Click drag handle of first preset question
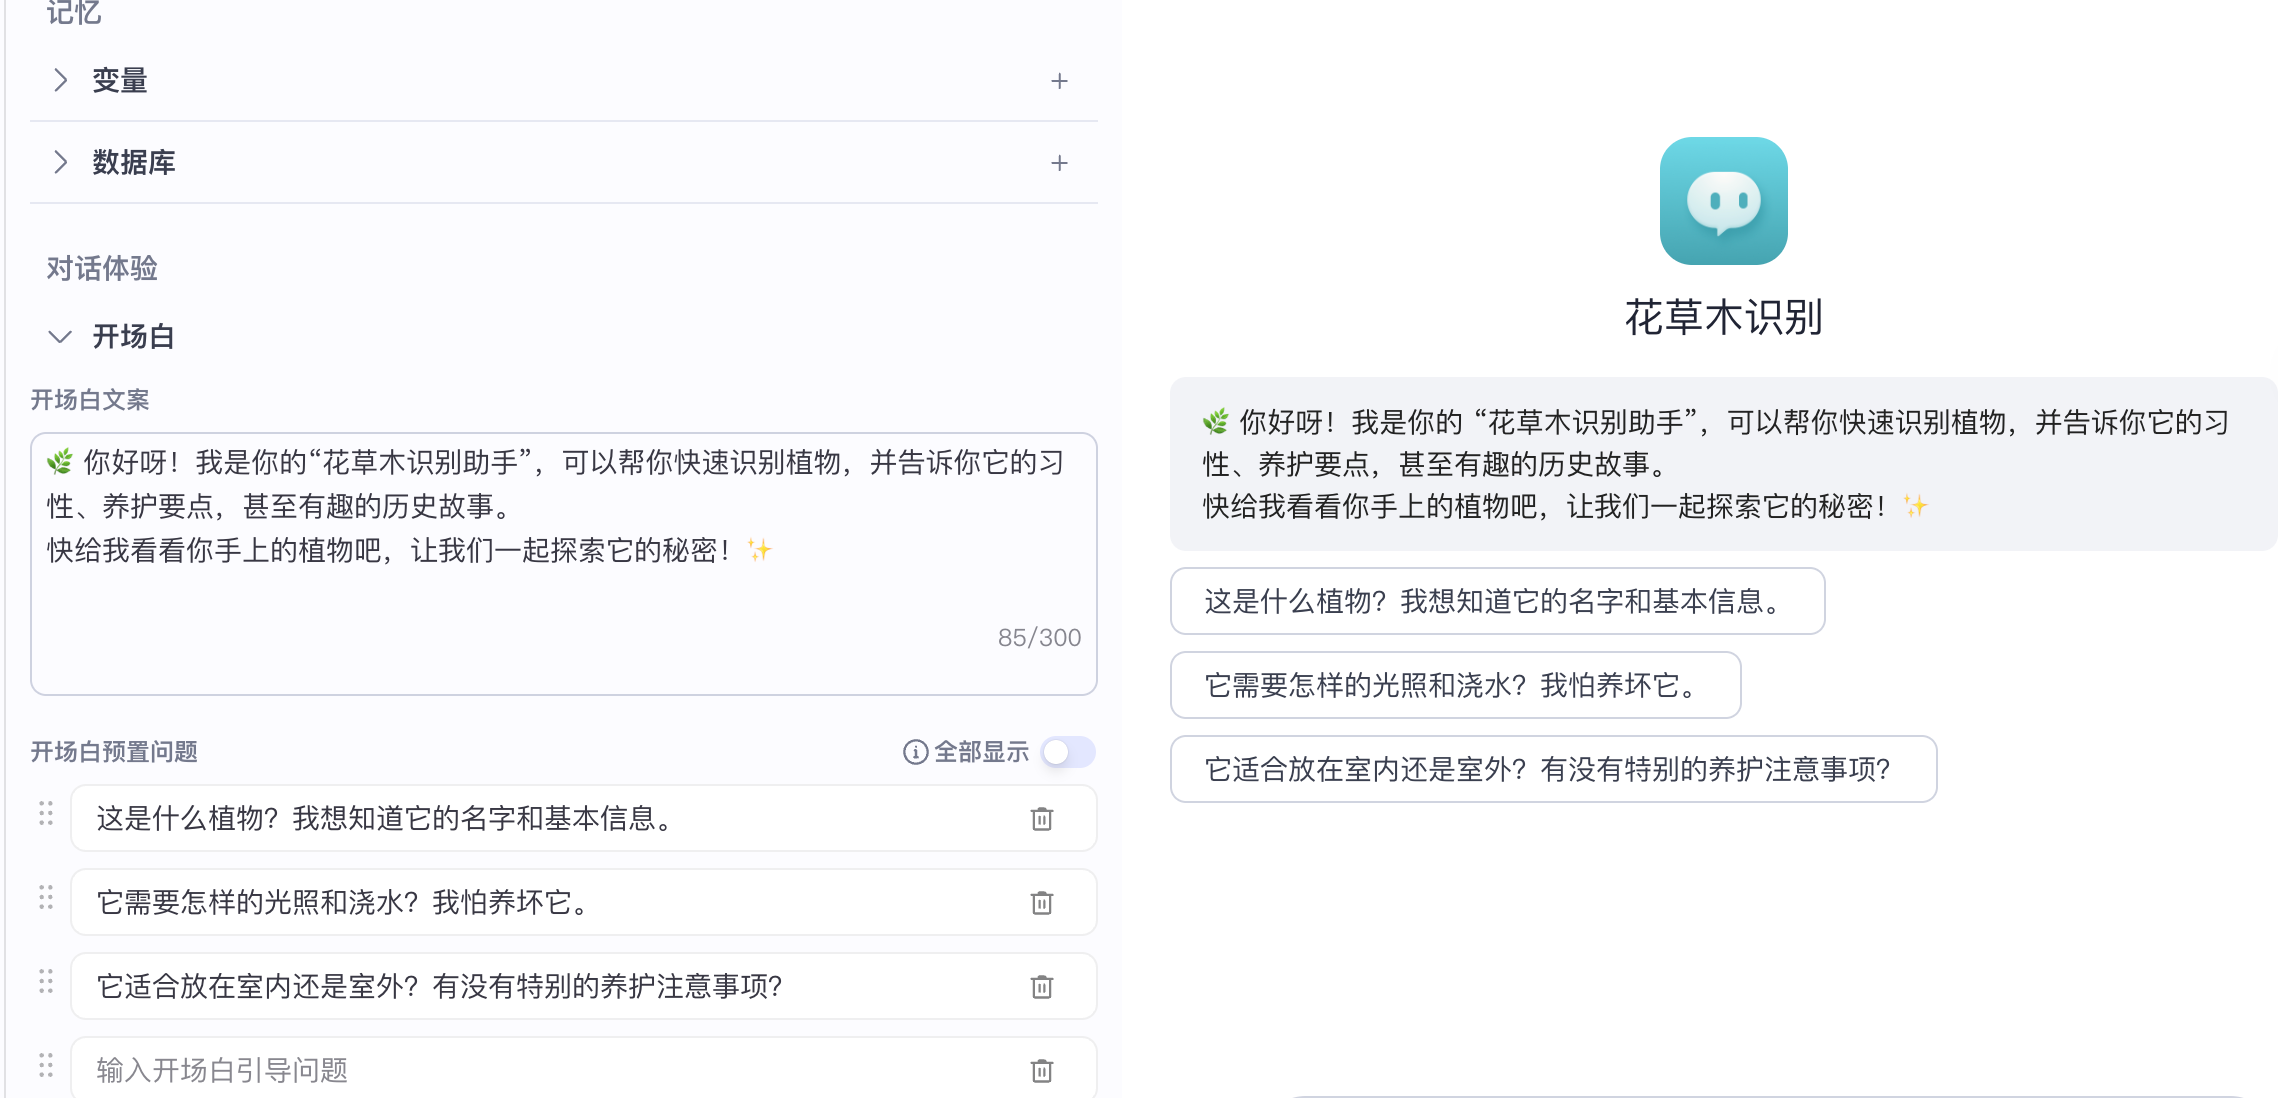 46,814
